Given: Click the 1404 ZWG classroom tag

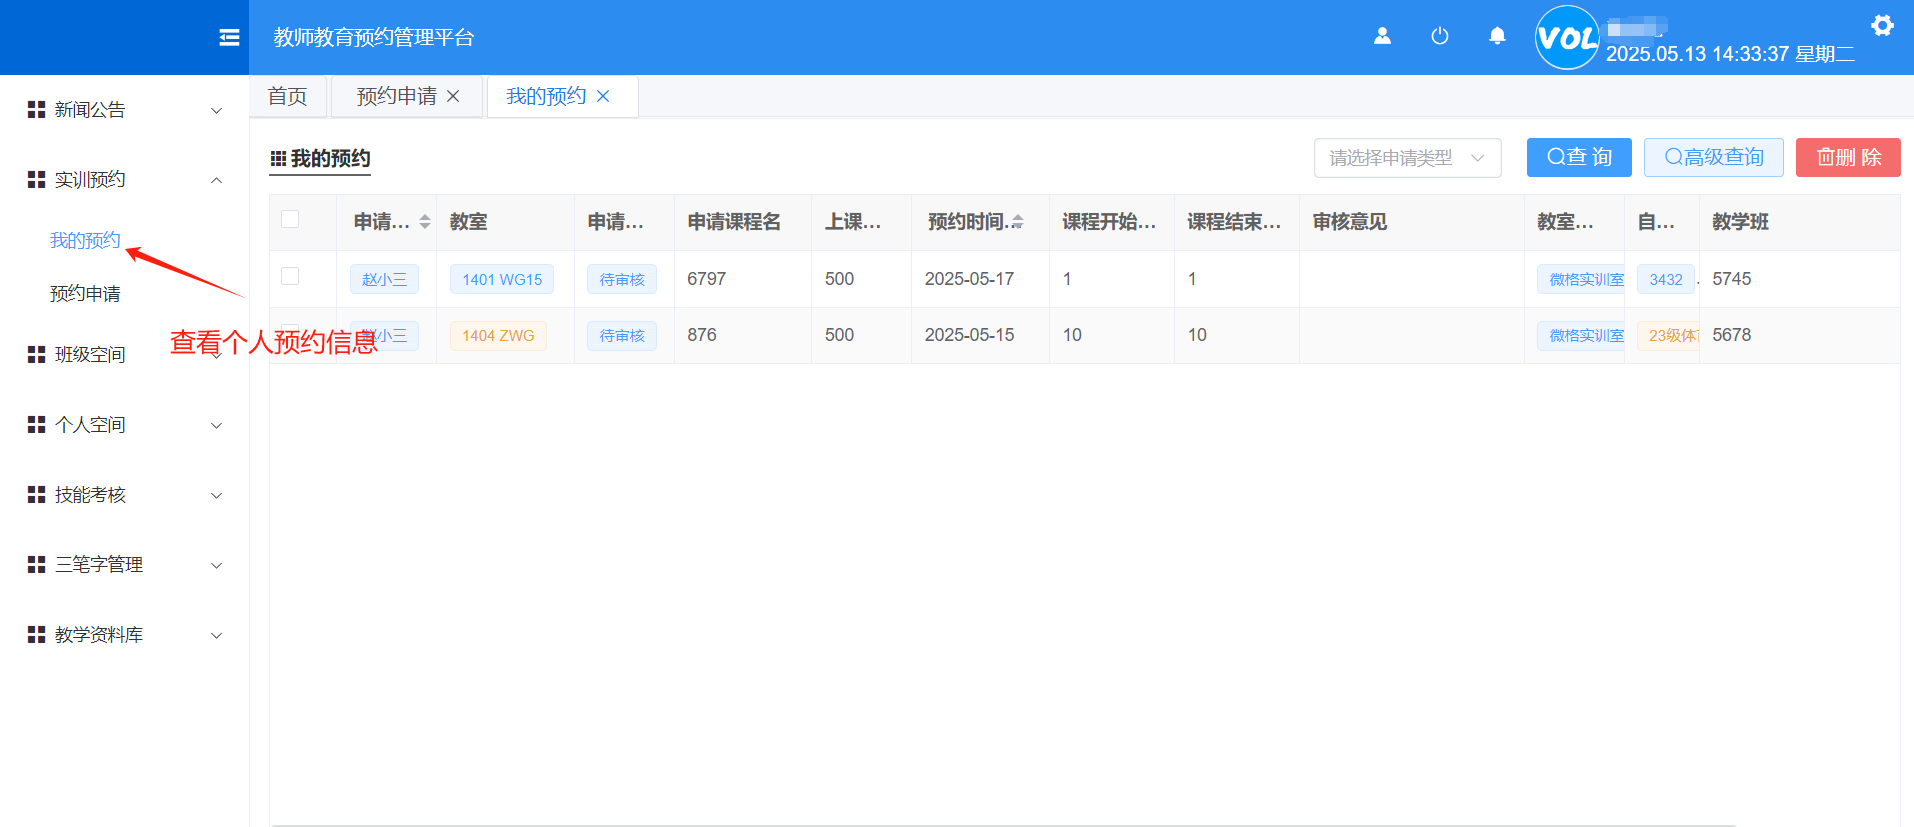Looking at the screenshot, I should click(x=498, y=336).
